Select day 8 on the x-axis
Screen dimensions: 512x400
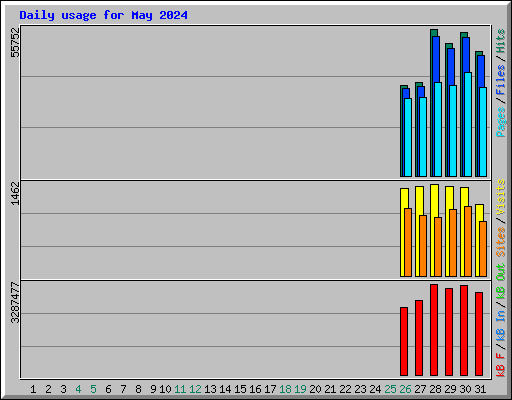(138, 389)
